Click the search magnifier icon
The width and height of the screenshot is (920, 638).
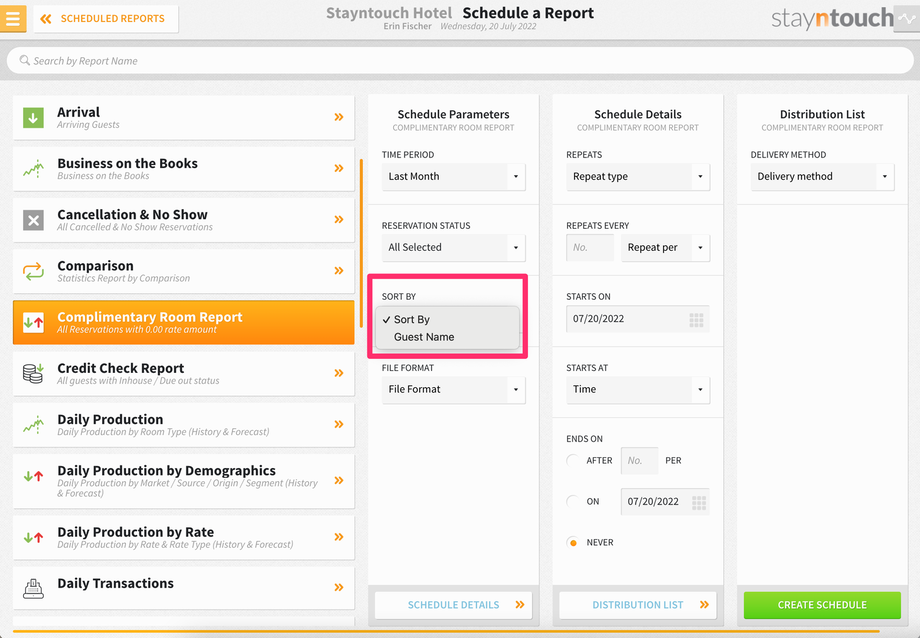(x=24, y=60)
